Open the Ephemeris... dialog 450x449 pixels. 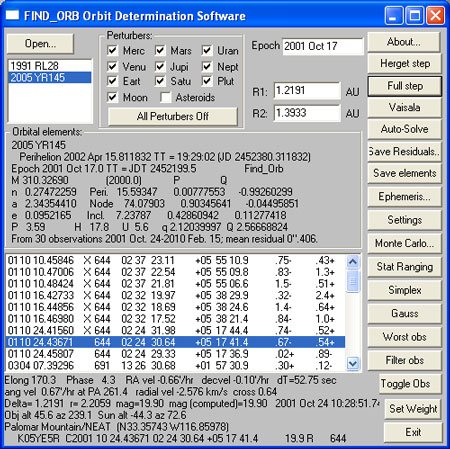[405, 196]
